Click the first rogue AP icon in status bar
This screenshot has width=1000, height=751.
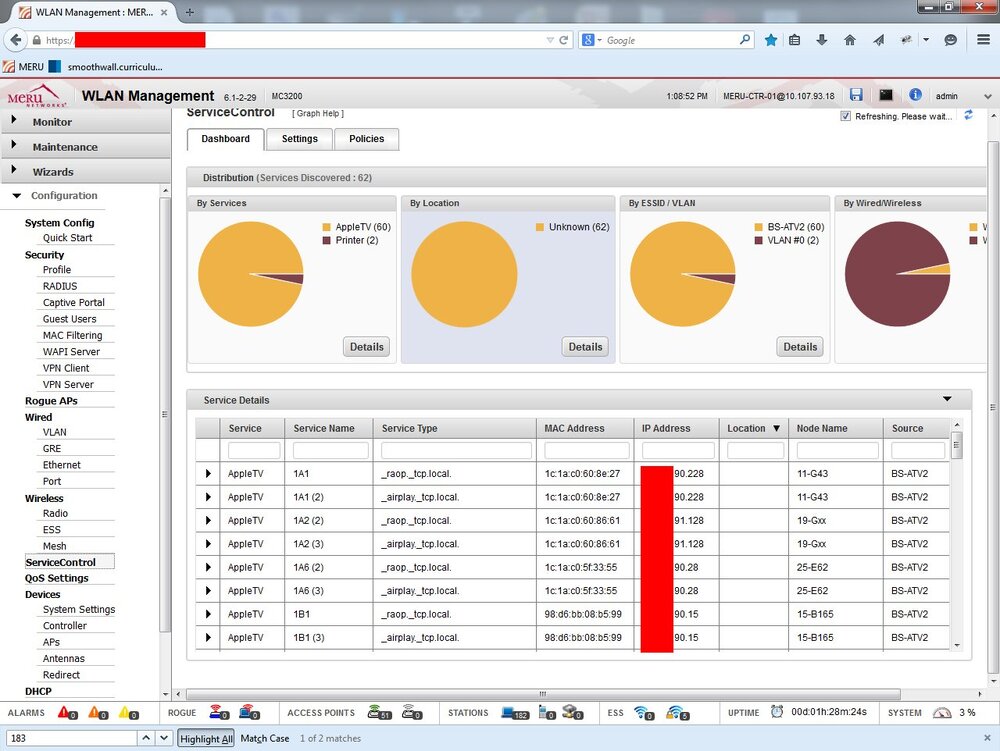217,711
